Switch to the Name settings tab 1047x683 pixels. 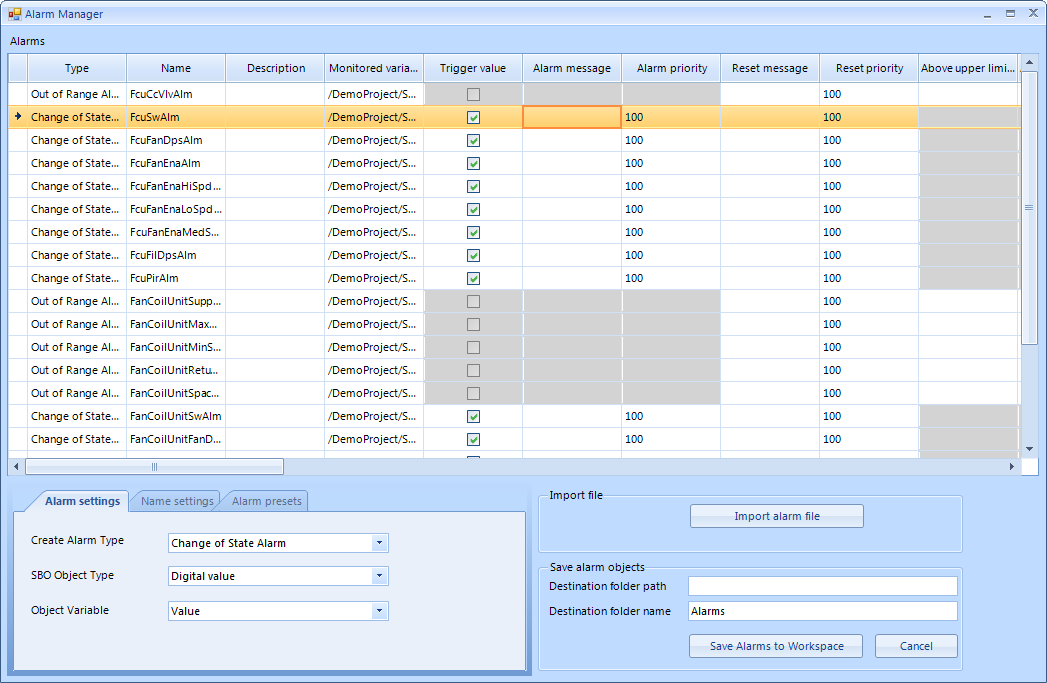click(177, 501)
